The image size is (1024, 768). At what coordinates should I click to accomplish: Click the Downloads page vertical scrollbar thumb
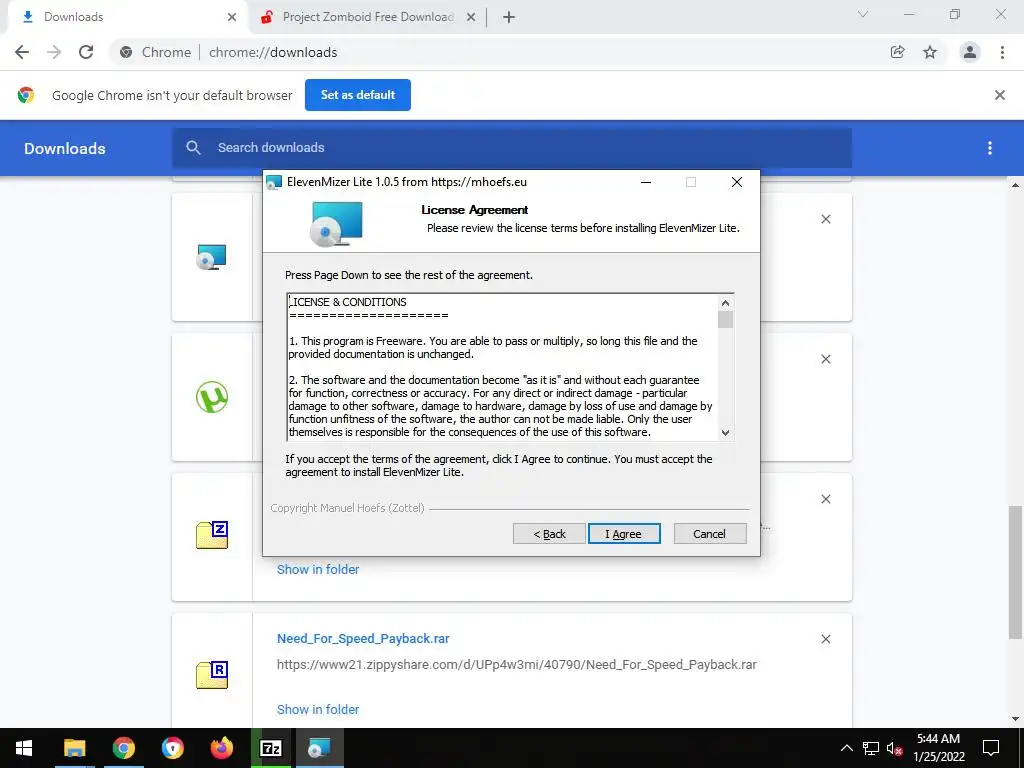click(1016, 572)
